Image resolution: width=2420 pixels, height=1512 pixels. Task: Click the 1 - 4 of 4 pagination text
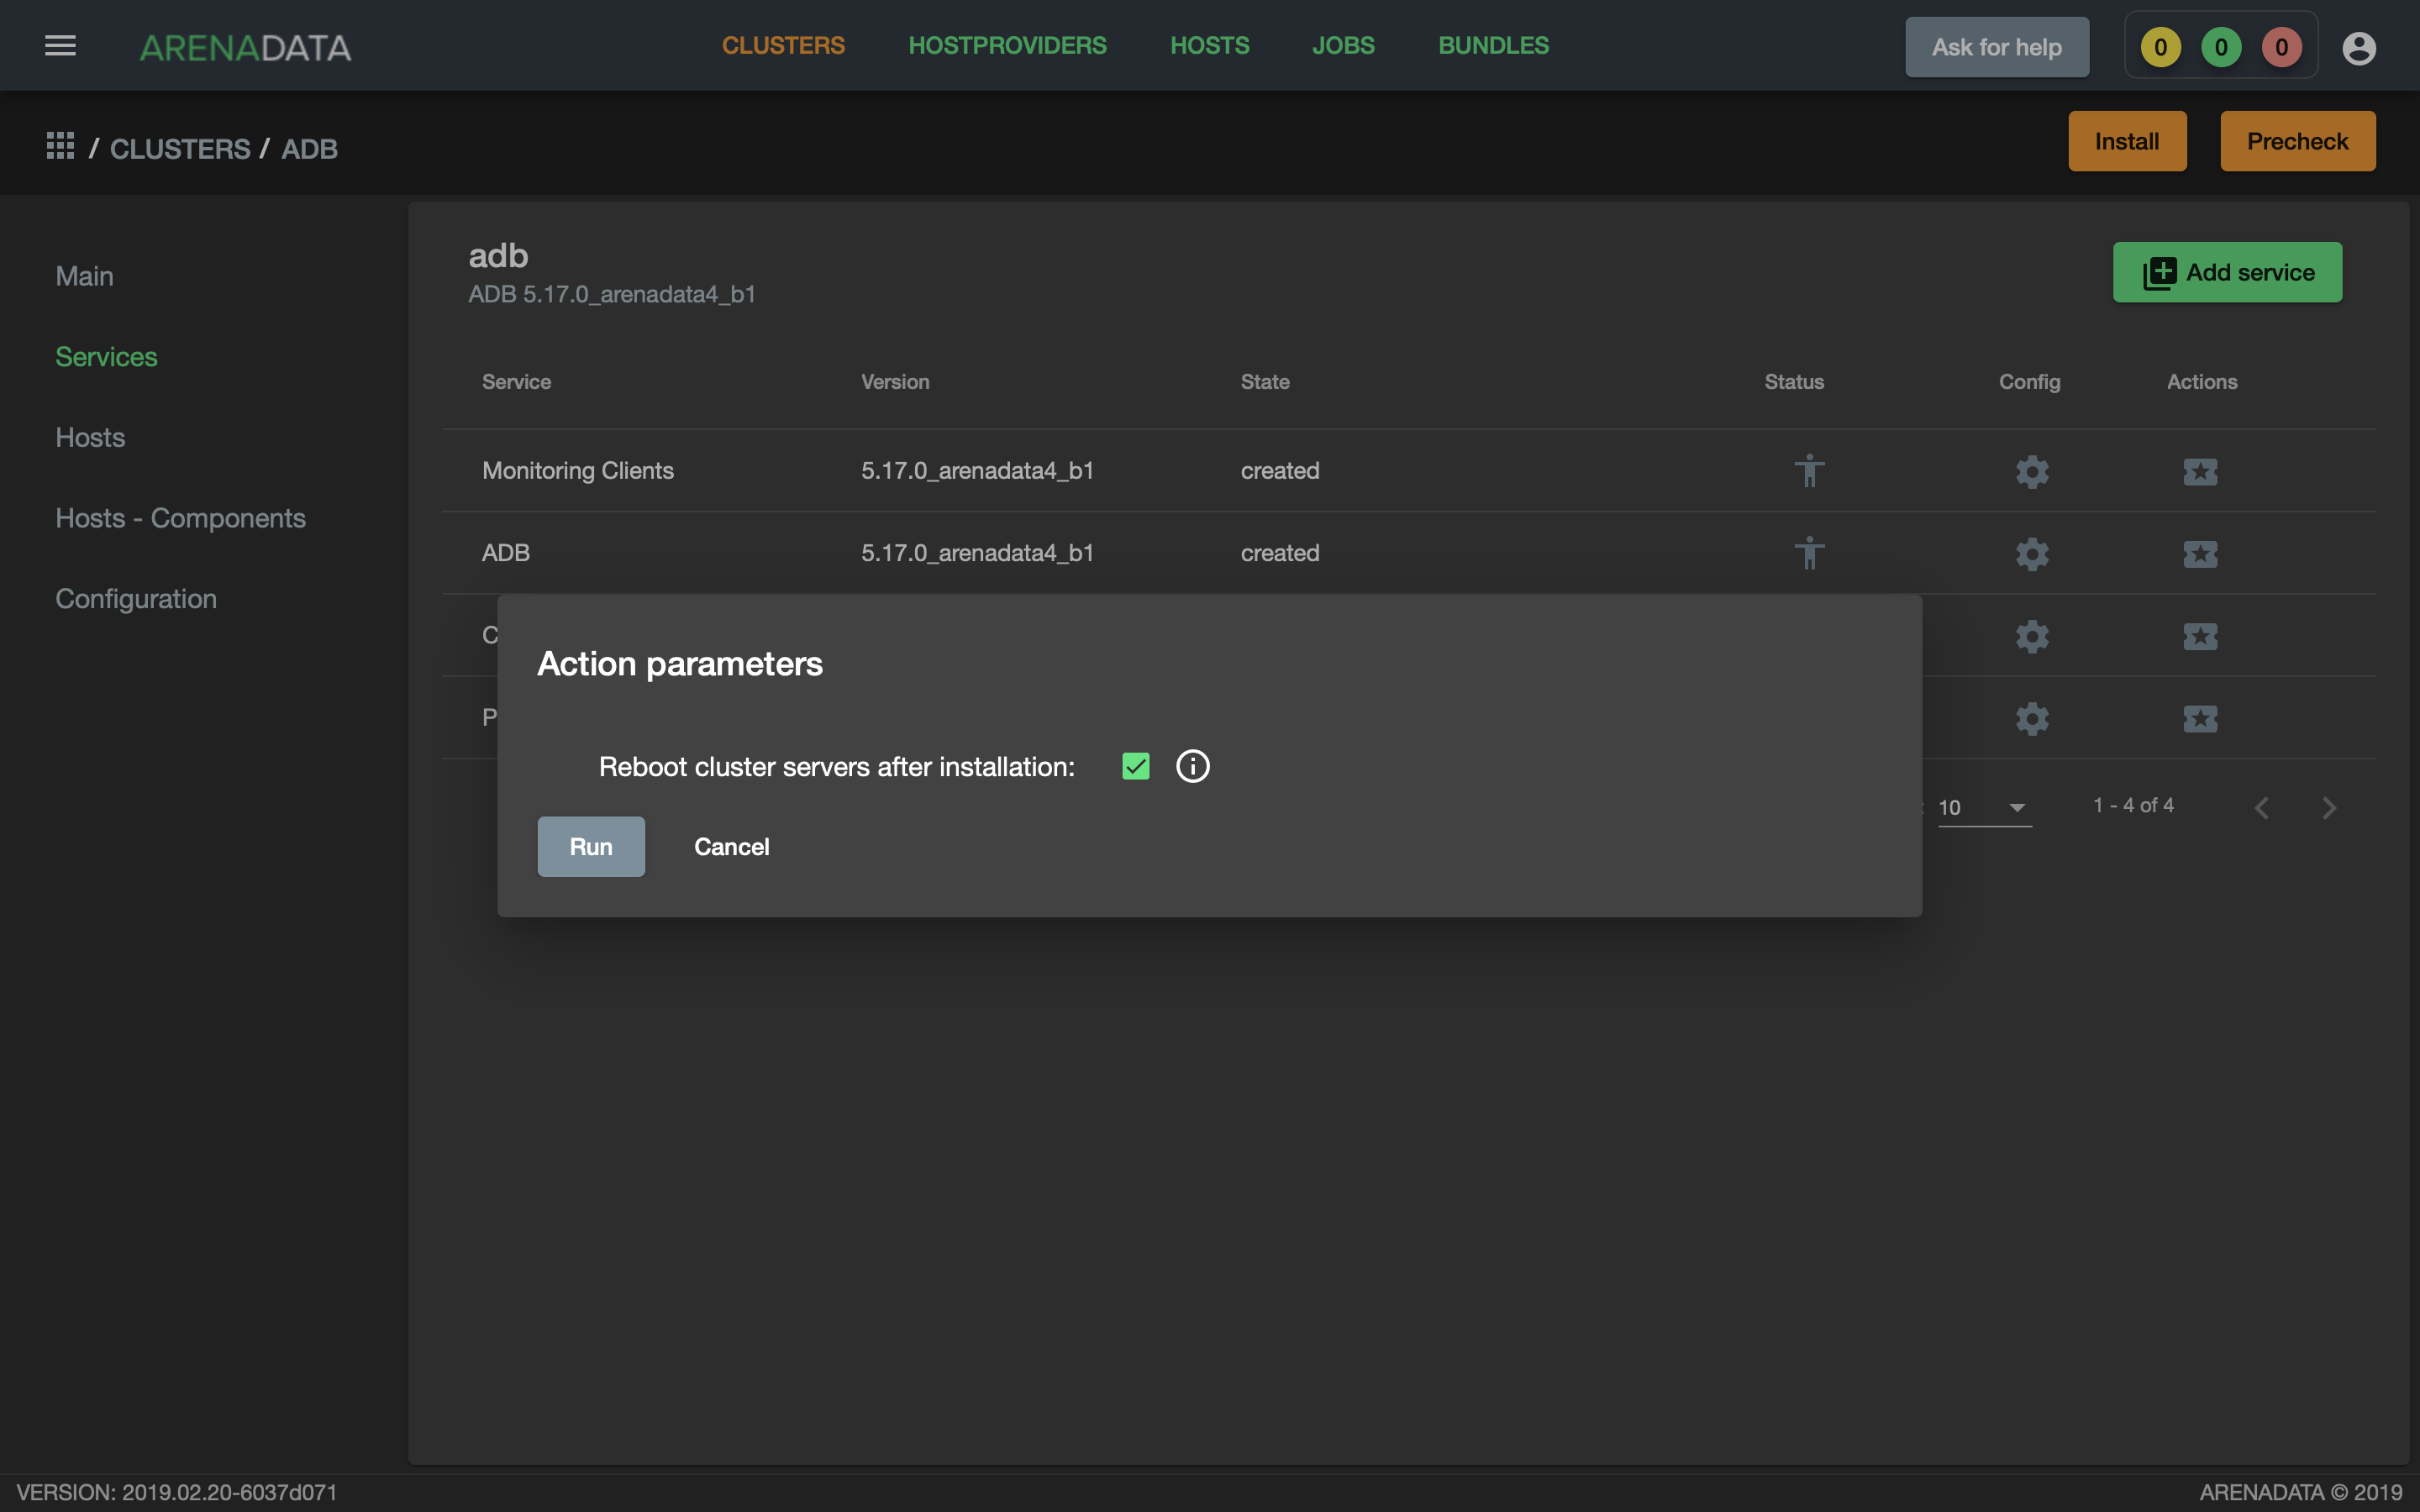point(2133,806)
